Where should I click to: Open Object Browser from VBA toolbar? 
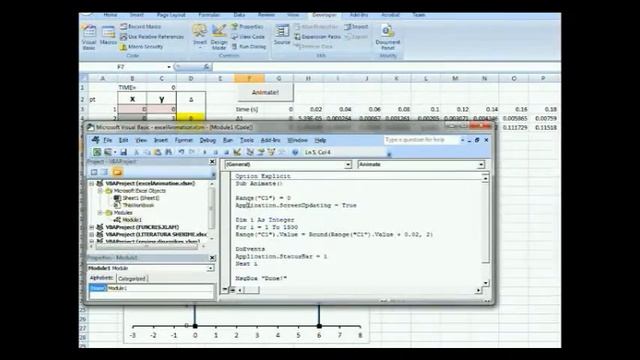[271, 152]
